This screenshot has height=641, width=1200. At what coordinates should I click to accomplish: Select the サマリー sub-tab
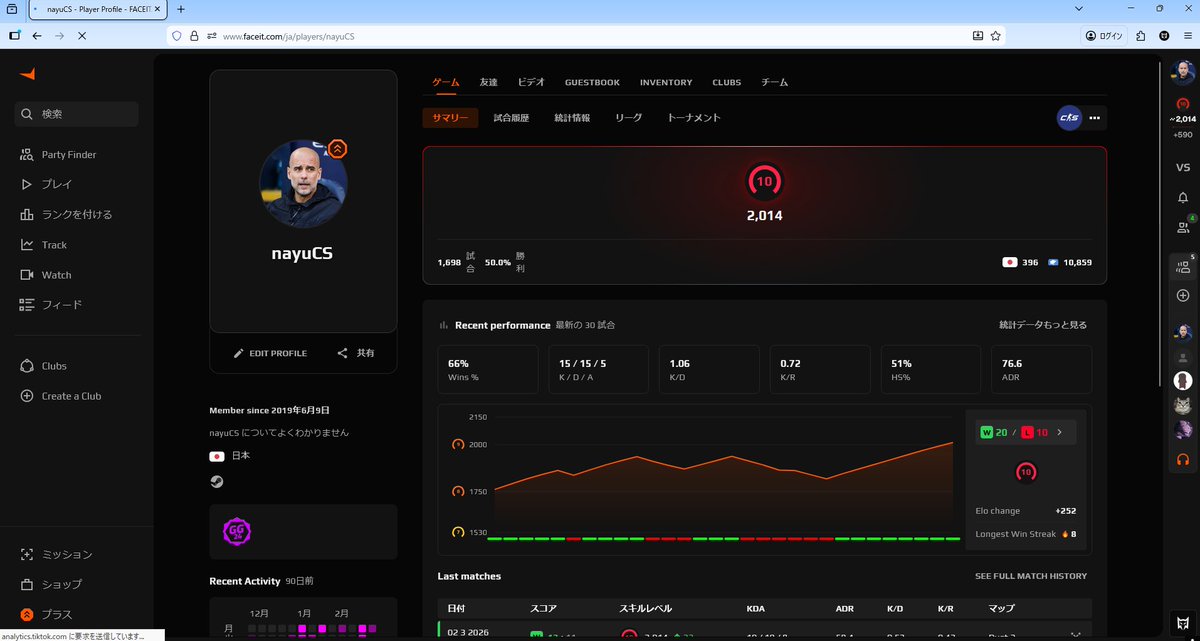click(x=450, y=118)
